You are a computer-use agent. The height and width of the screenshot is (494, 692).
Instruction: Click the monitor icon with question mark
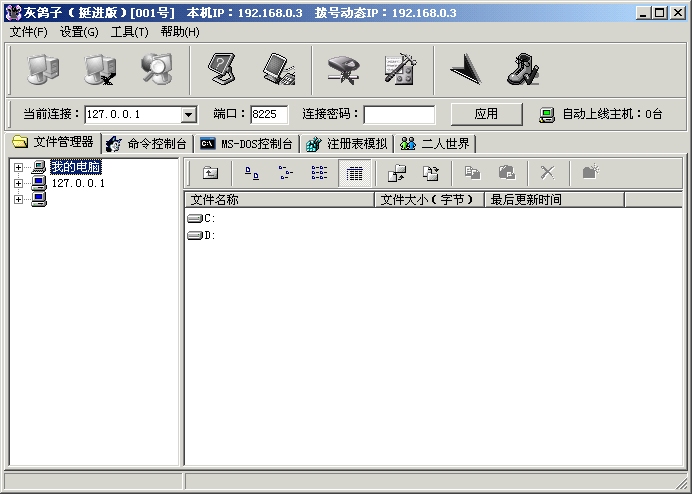pos(222,68)
